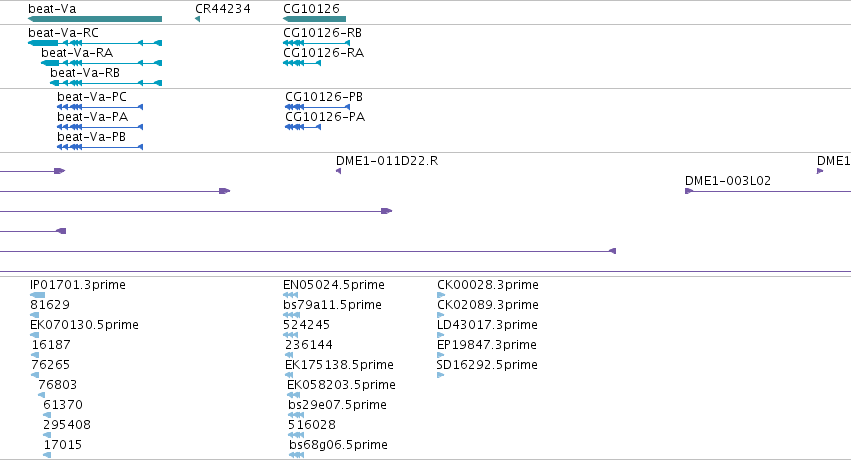Screen dimensions: 851x460
Task: Select the DME1-003L02 clone label
Action: pos(728,181)
